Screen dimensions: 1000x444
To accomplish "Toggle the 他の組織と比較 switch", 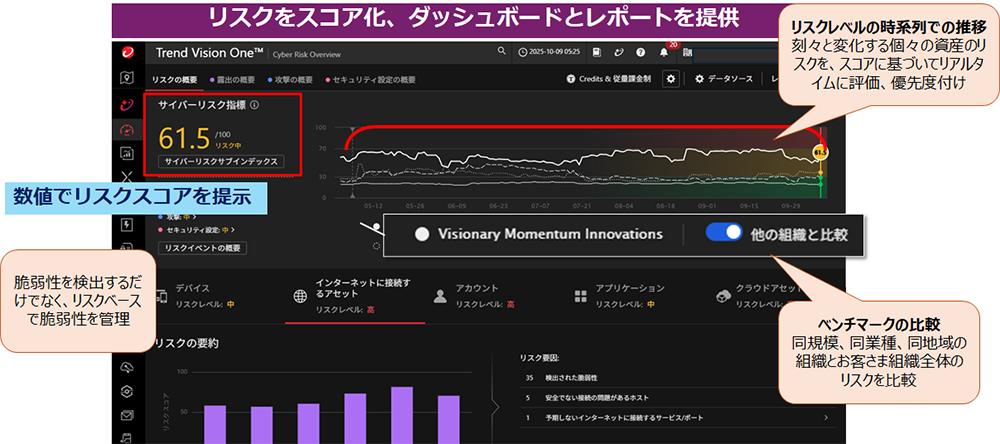I will click(x=724, y=232).
